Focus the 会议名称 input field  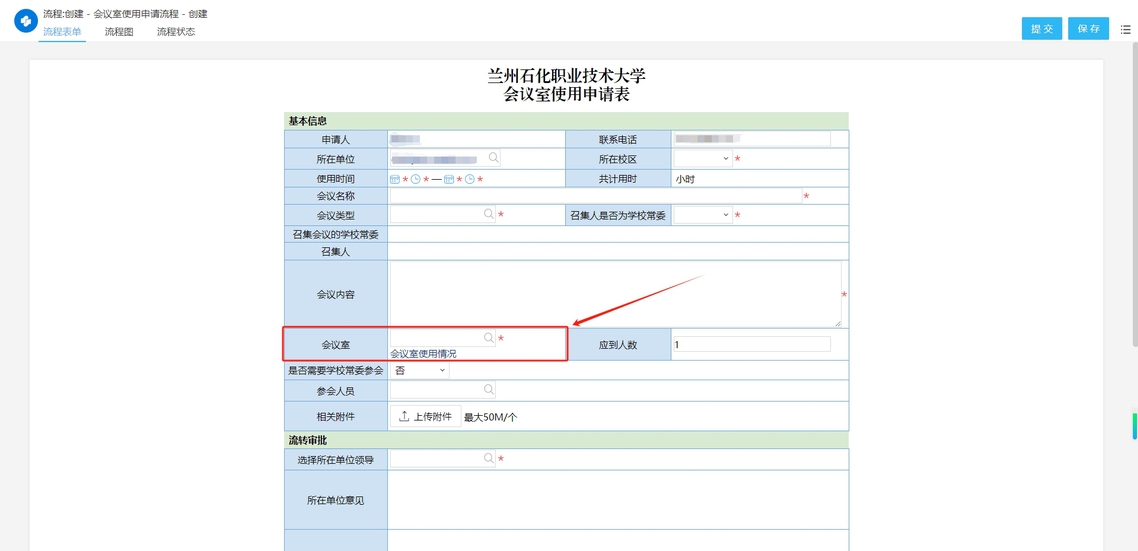coord(596,196)
